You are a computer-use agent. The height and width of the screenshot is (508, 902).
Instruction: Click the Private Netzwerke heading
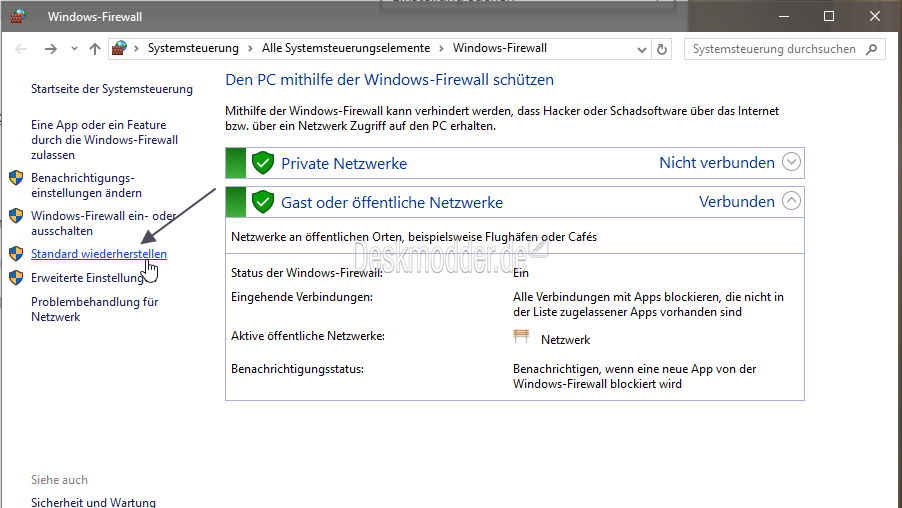(344, 163)
